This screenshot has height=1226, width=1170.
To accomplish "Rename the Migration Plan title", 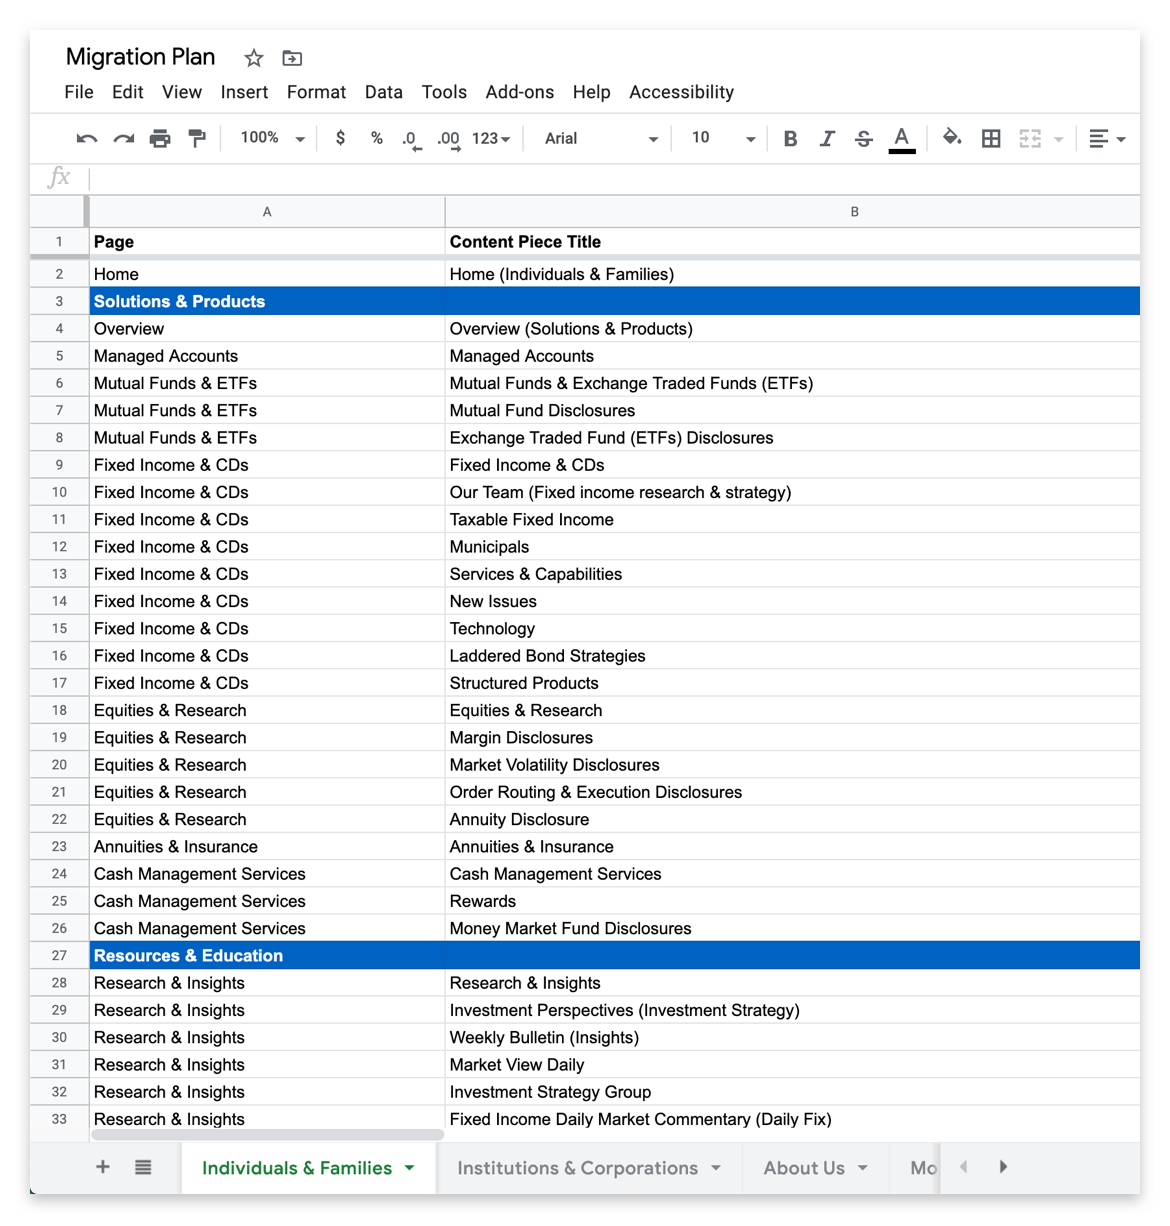I will point(140,57).
